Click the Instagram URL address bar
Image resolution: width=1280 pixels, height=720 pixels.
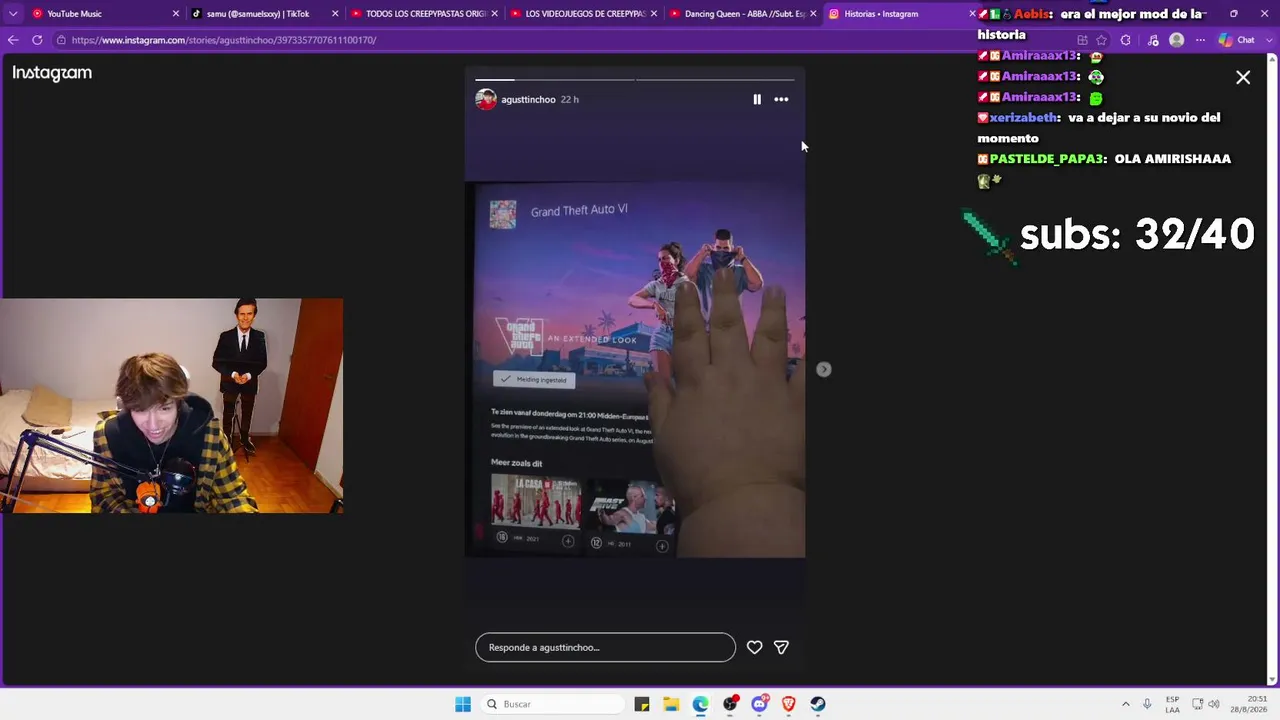[x=560, y=40]
